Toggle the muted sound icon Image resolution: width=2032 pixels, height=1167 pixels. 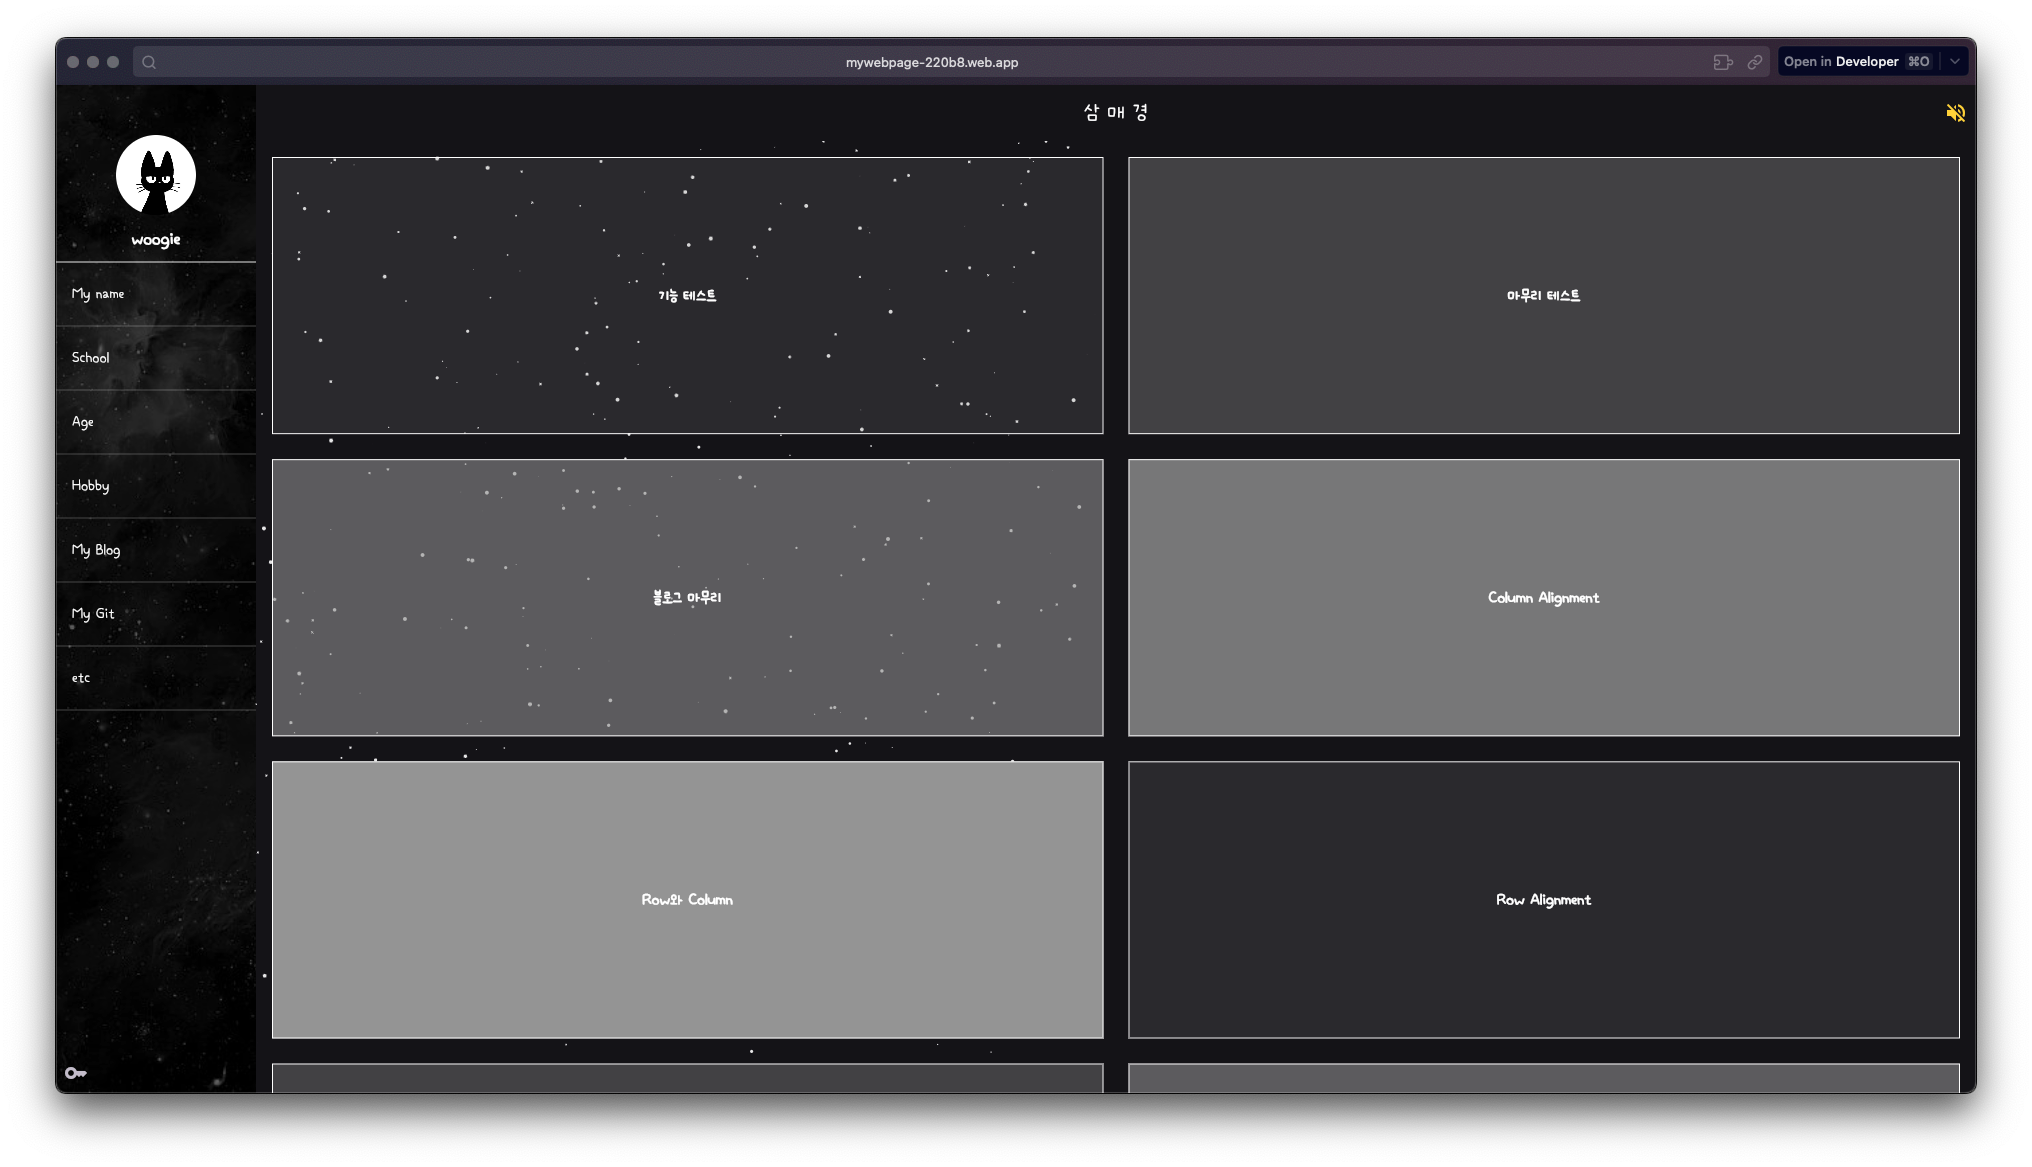(x=1955, y=113)
